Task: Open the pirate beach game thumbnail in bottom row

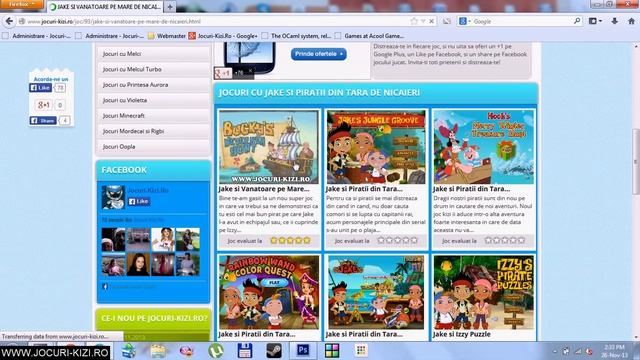Action: click(x=376, y=292)
